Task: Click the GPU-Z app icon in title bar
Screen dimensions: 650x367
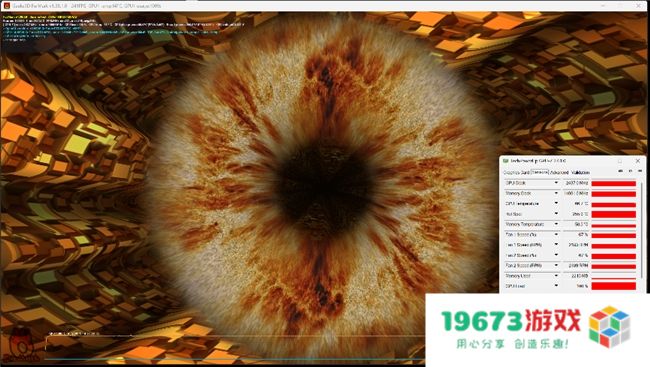Action: point(506,160)
